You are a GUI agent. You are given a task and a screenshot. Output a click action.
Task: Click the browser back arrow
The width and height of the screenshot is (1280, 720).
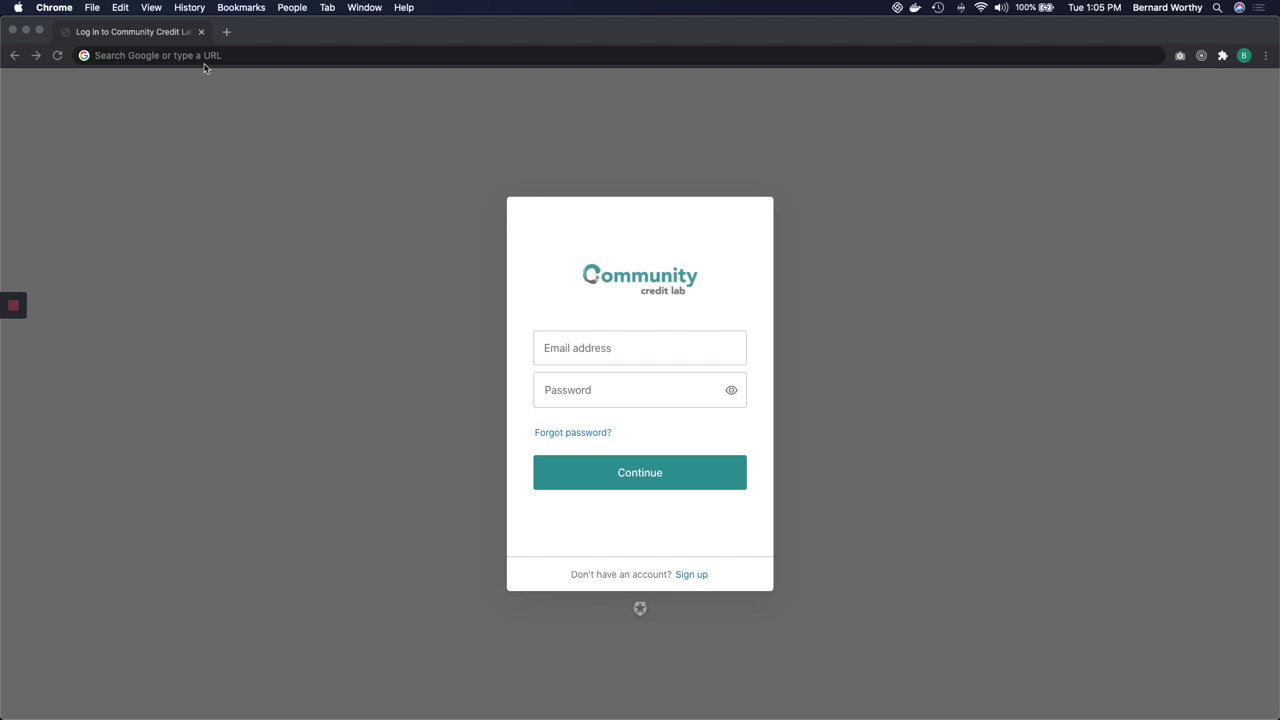(x=14, y=56)
